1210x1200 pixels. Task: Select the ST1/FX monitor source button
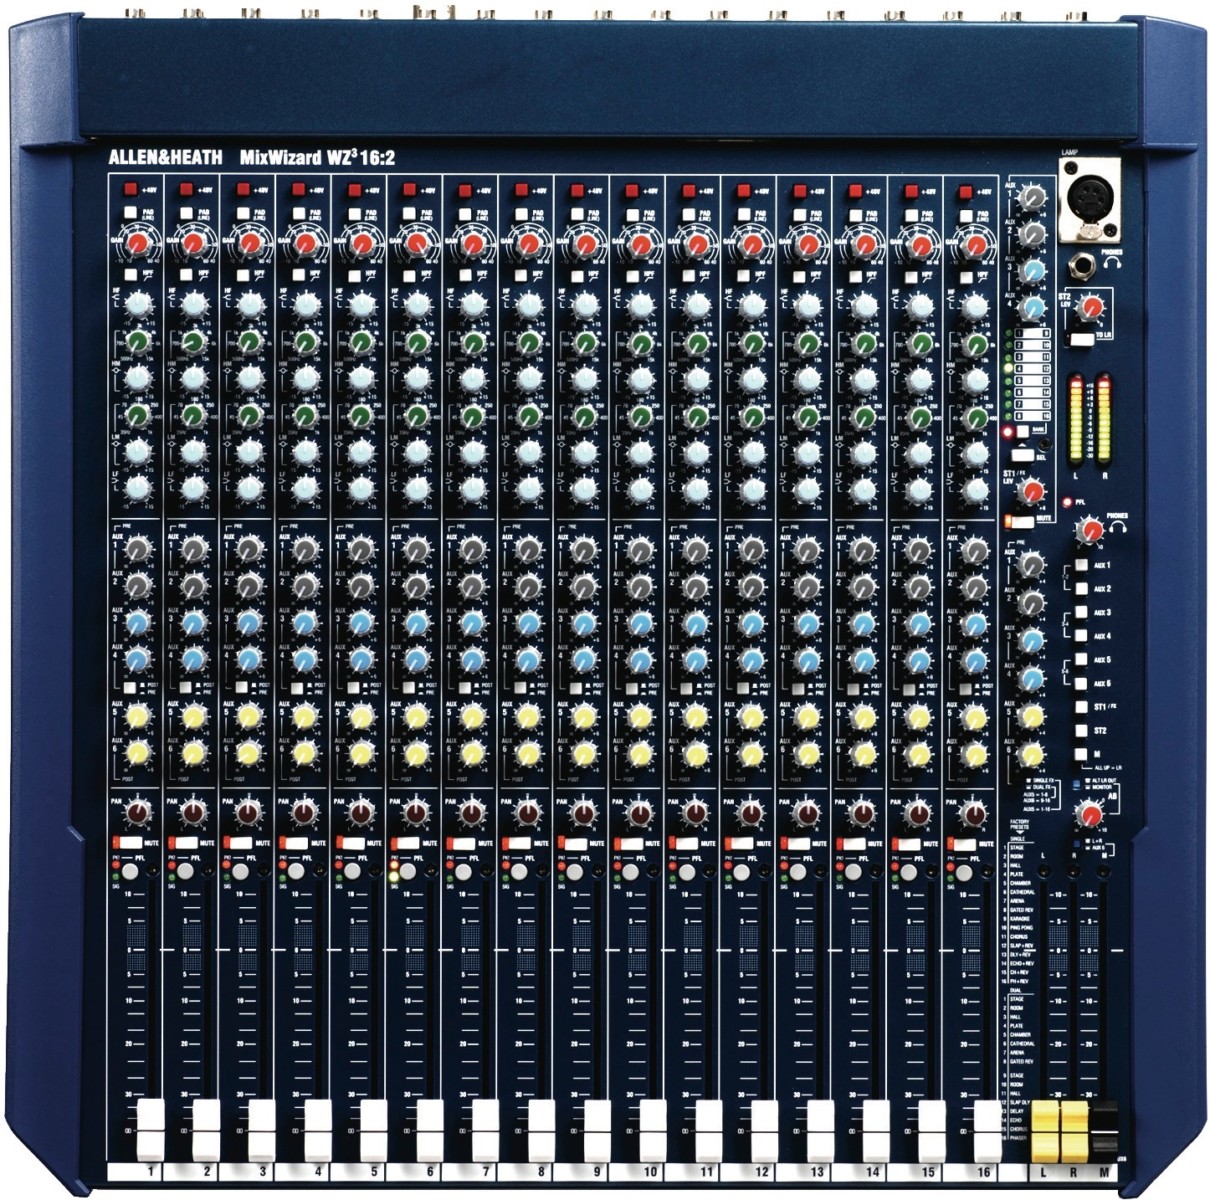click(x=1082, y=708)
